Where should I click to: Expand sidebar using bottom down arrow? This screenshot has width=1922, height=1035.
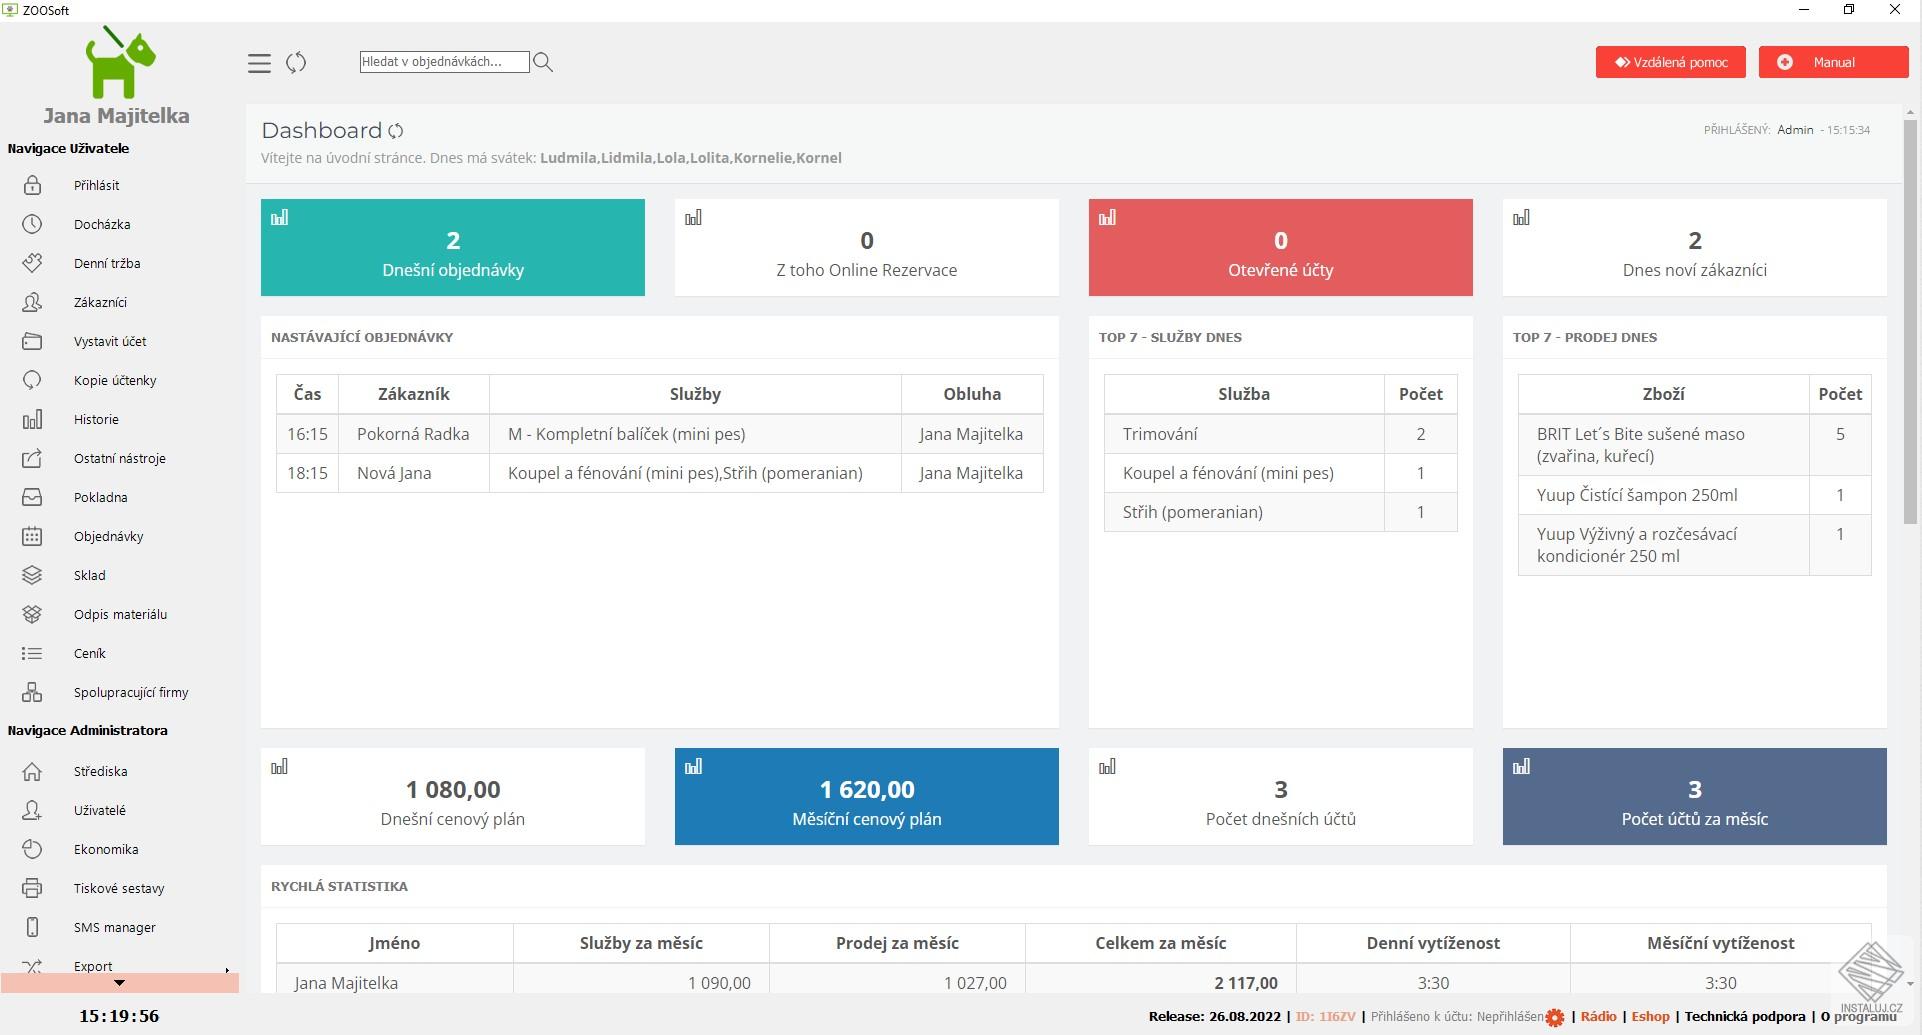(119, 983)
